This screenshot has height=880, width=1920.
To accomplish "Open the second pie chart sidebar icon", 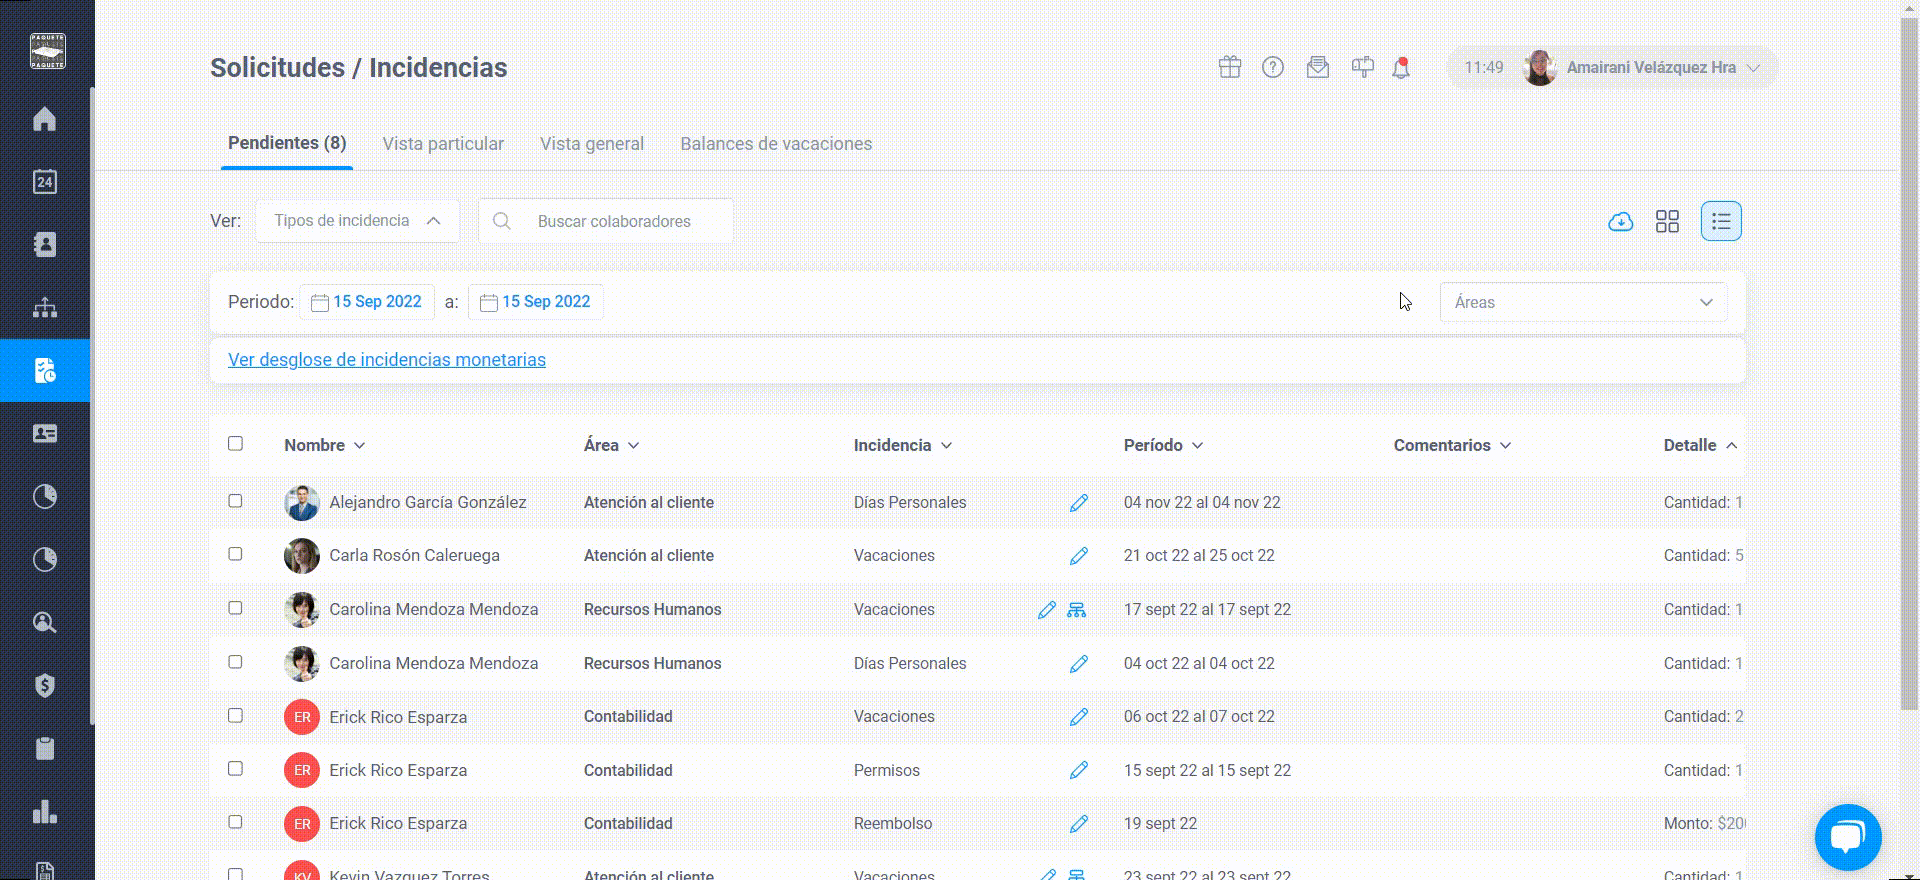I will tap(44, 560).
